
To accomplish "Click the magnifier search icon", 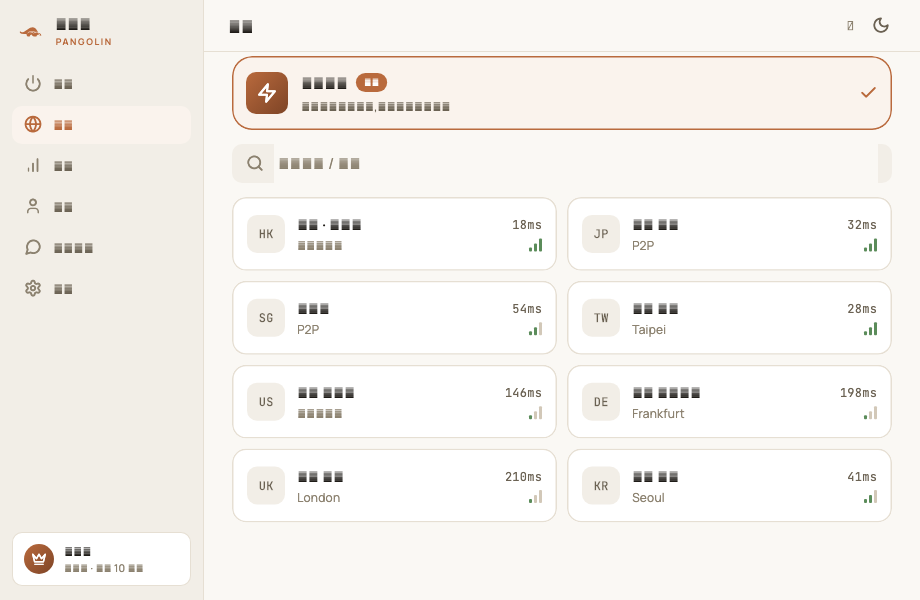I will [x=255, y=163].
